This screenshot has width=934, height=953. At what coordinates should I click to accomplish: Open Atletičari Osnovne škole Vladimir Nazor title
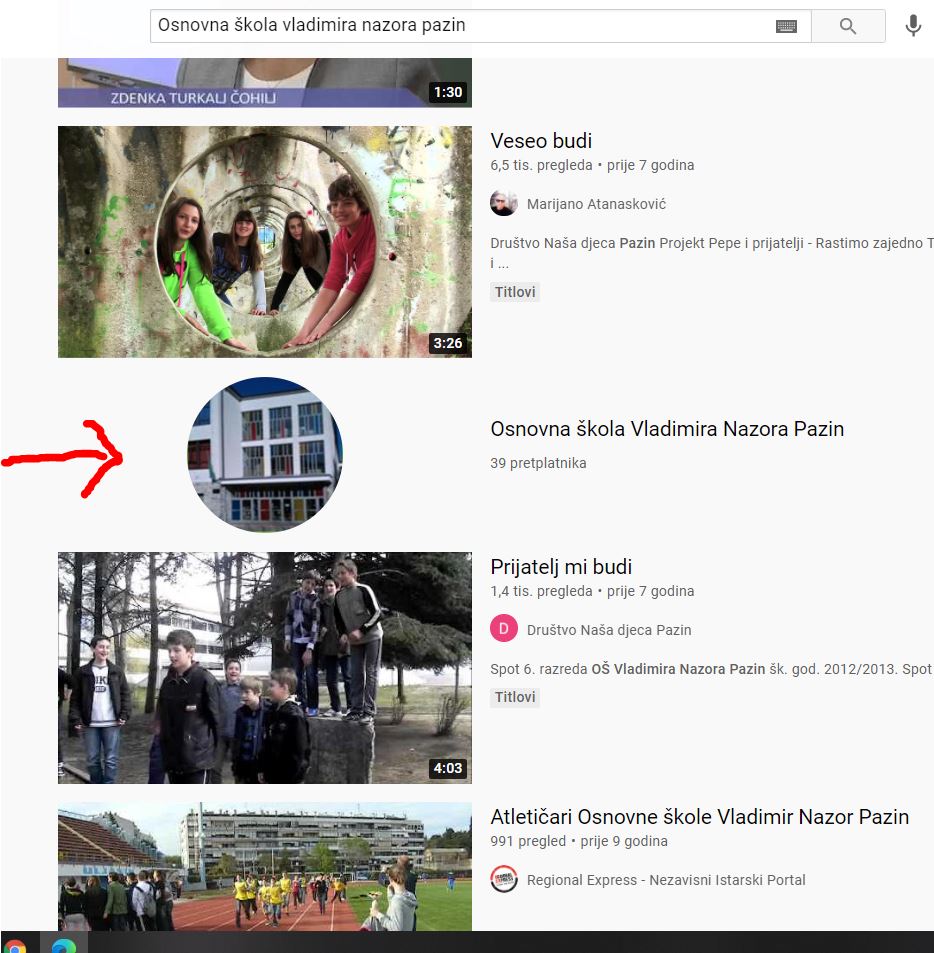pyautogui.click(x=699, y=817)
